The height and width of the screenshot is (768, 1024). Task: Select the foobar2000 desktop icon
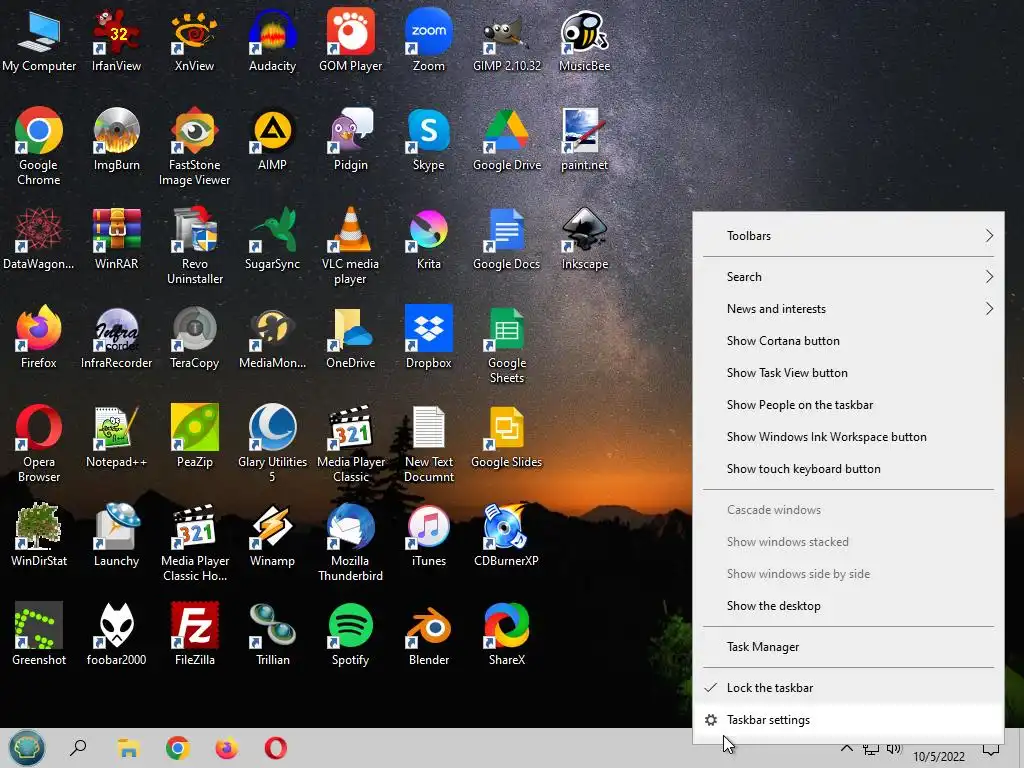[116, 635]
